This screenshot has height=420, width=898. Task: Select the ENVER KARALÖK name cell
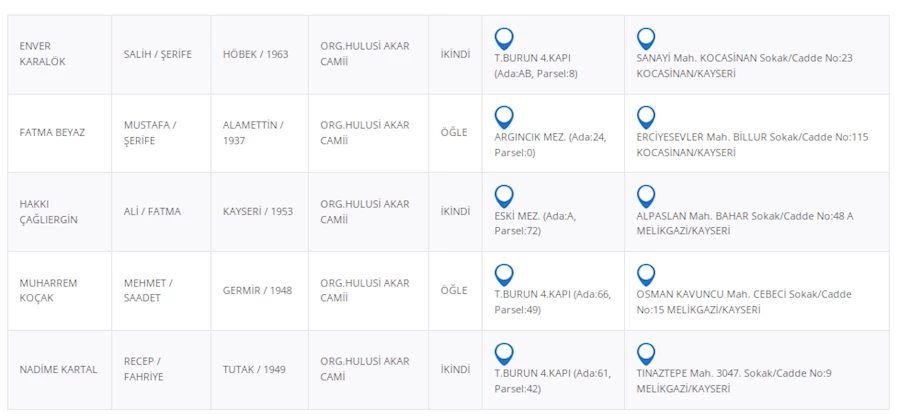pos(42,54)
